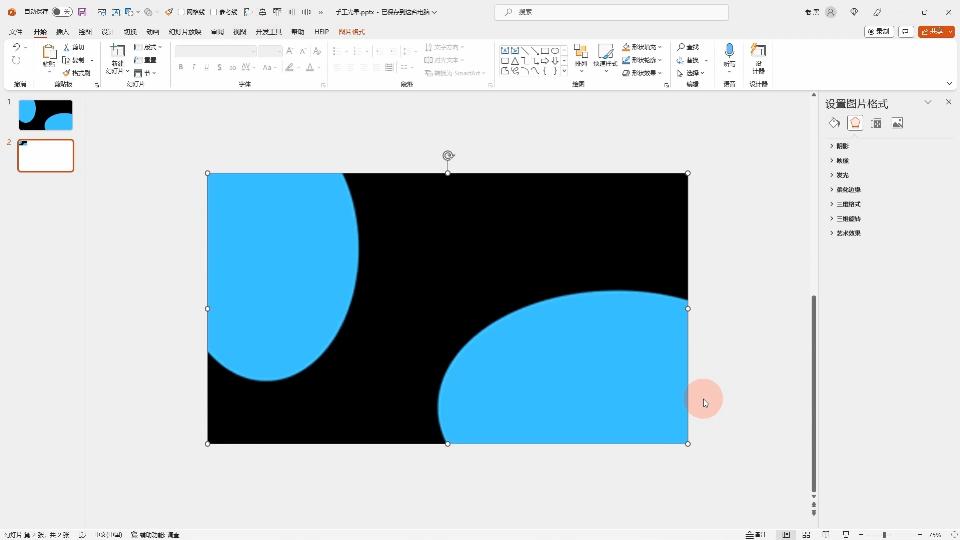Select slide 1 thumbnail in the panel
This screenshot has height=540, width=960.
[x=46, y=115]
